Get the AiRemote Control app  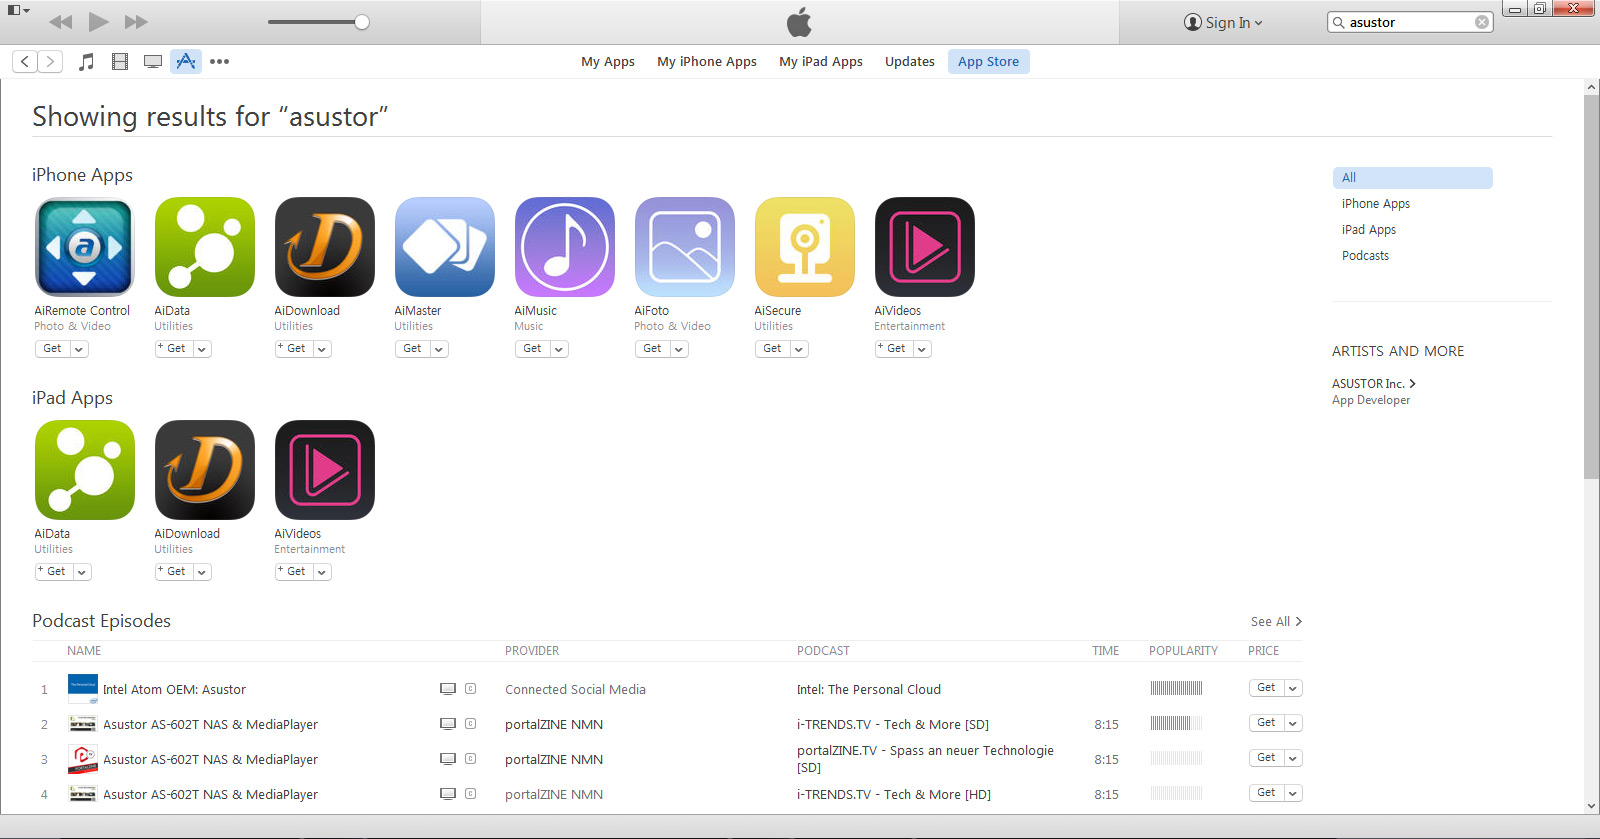pyautogui.click(x=53, y=349)
